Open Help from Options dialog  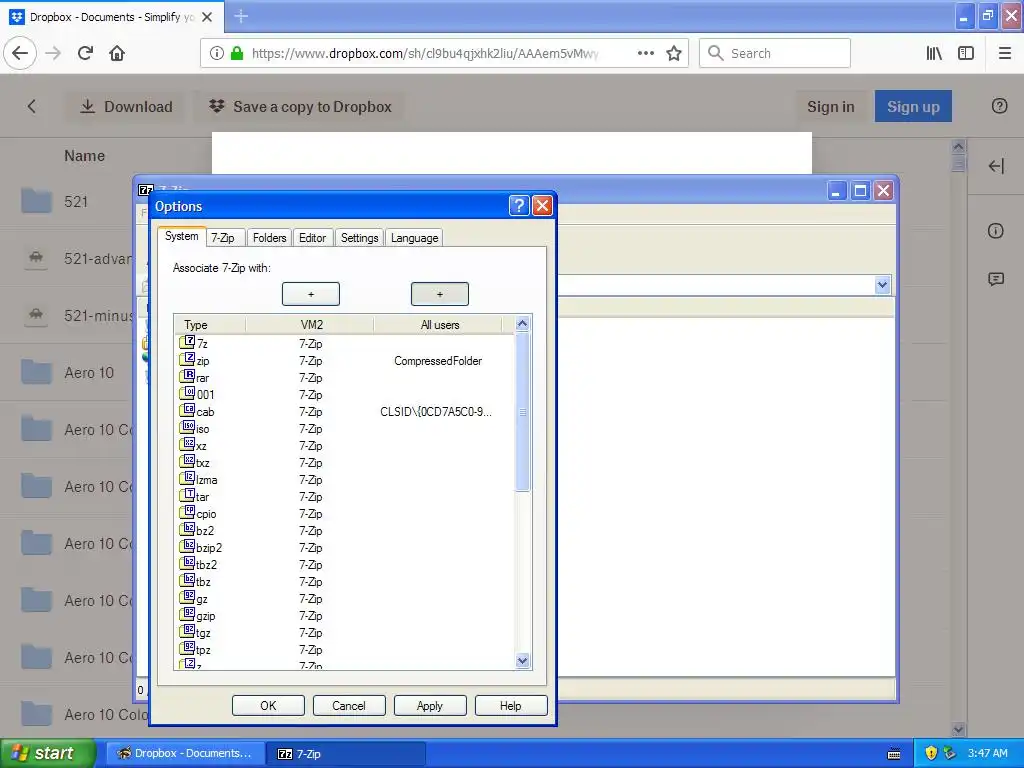point(511,705)
